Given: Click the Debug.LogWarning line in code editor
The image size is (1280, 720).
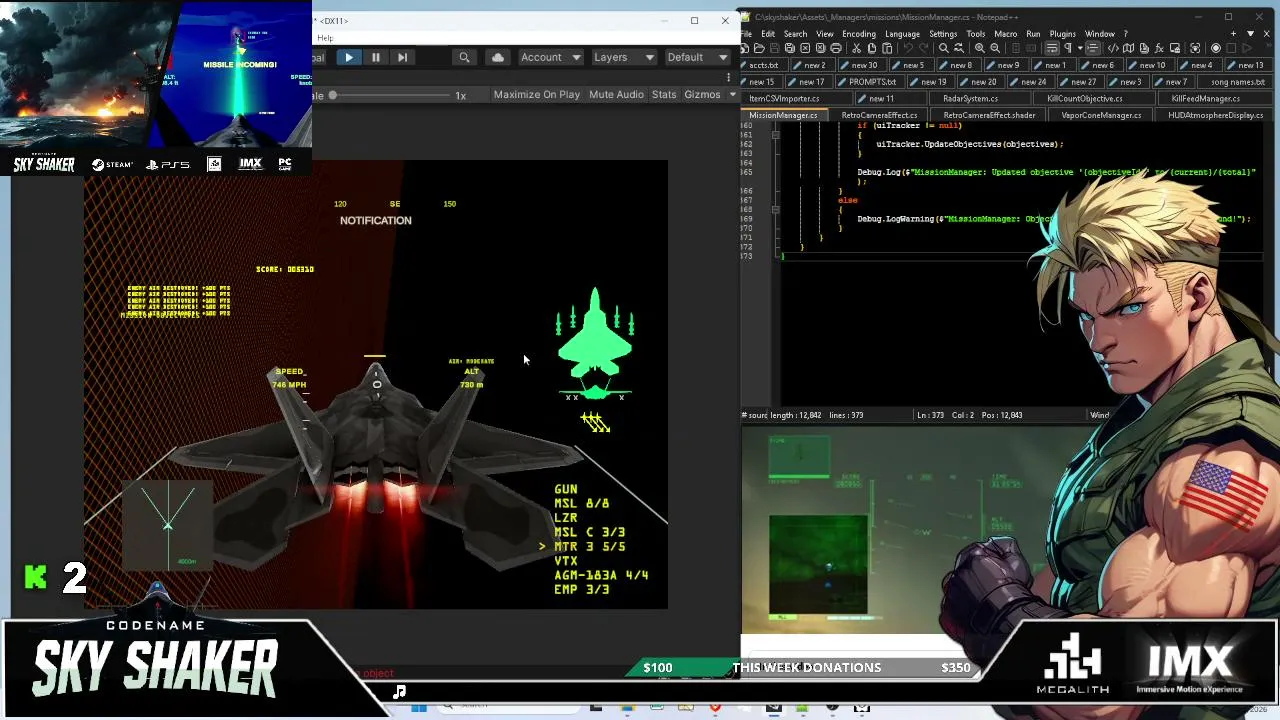Looking at the screenshot, I should pos(1054,219).
